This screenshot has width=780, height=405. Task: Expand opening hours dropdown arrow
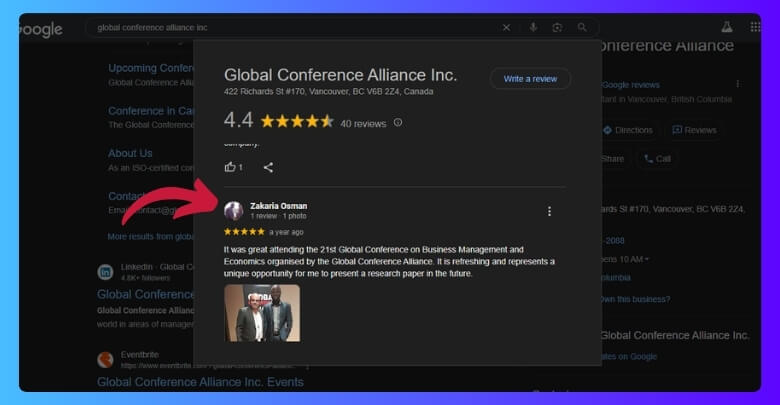click(x=647, y=259)
